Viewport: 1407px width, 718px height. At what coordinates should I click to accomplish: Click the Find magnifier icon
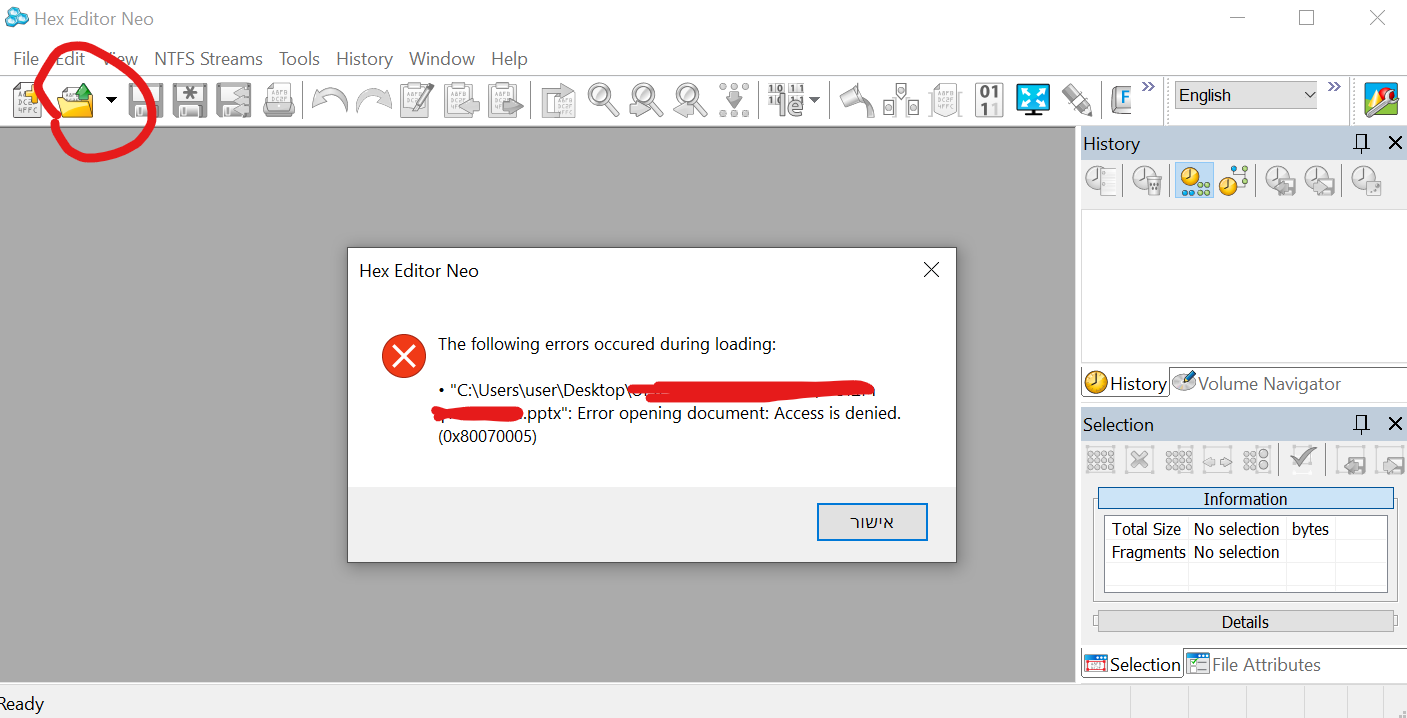point(603,100)
